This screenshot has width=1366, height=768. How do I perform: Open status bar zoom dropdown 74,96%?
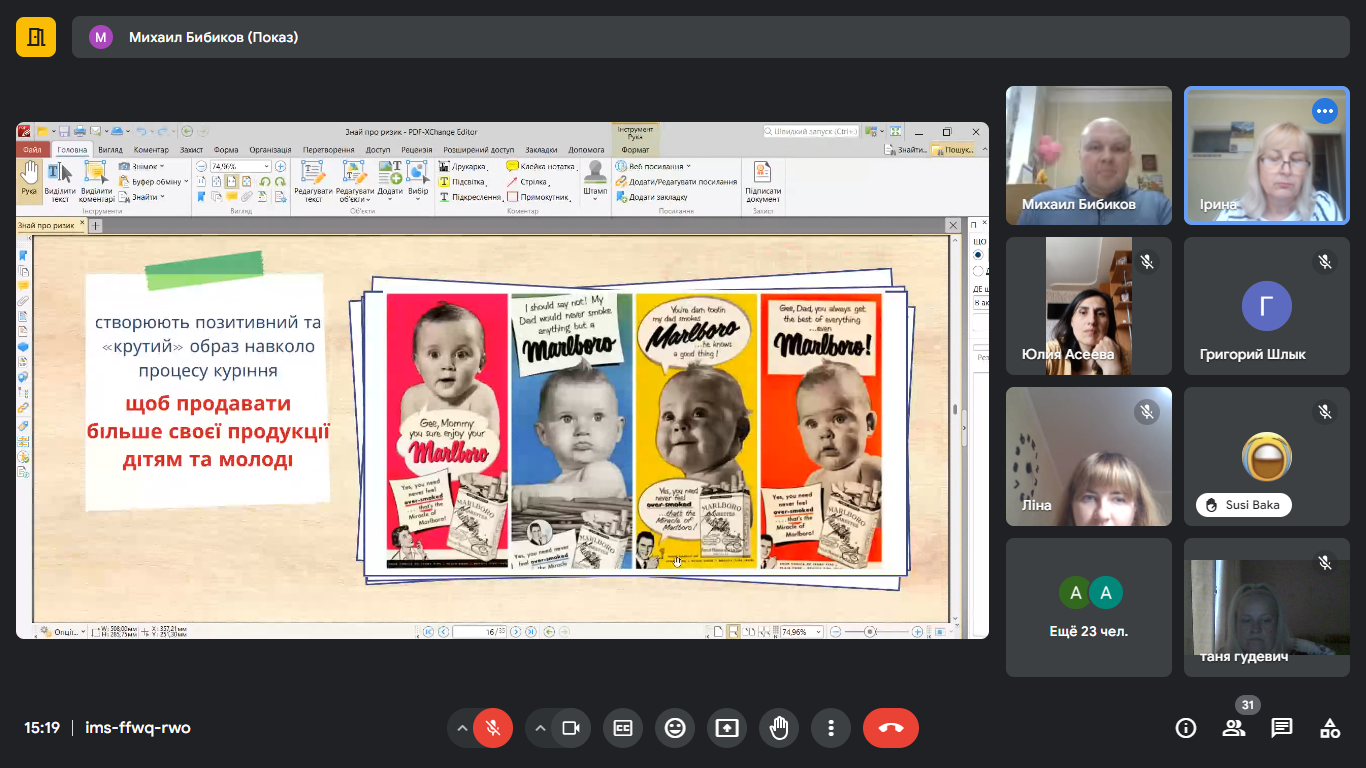[818, 632]
